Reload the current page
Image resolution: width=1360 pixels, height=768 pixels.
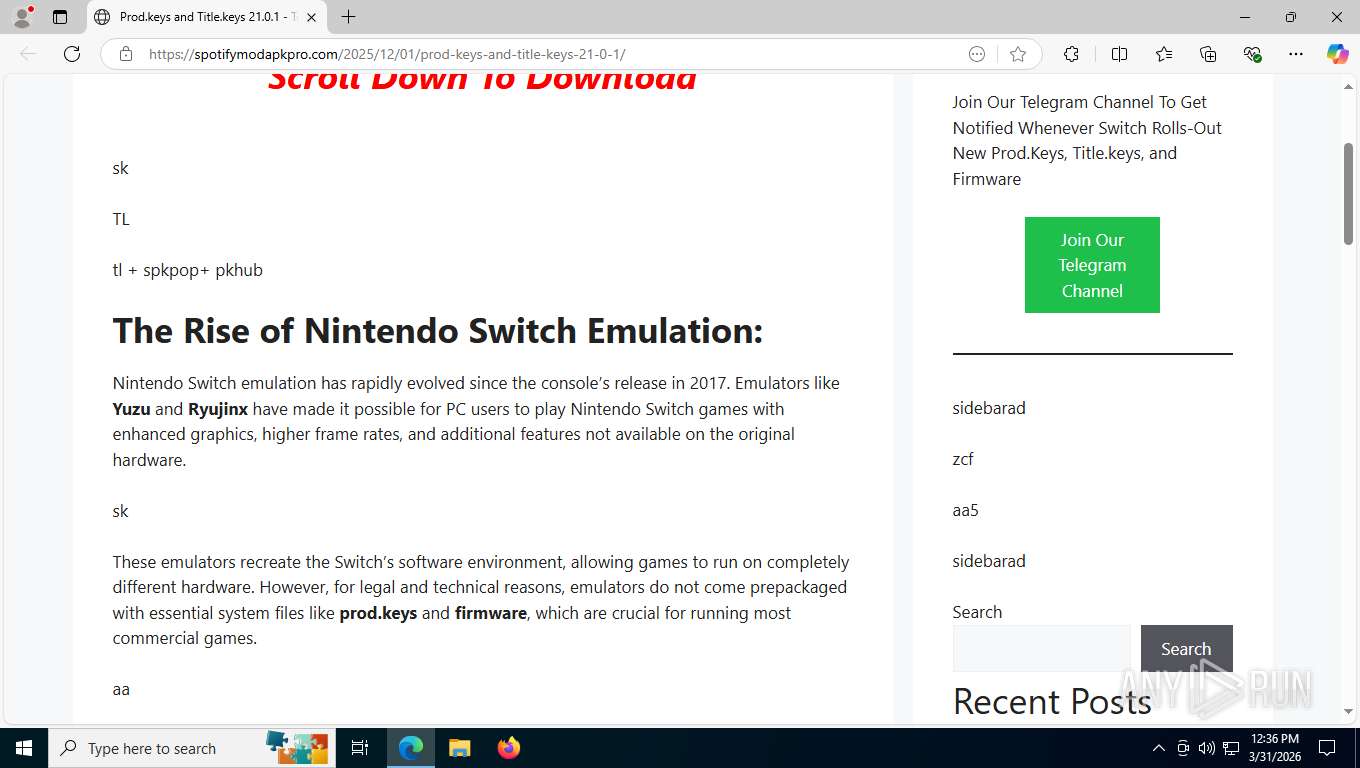[72, 54]
